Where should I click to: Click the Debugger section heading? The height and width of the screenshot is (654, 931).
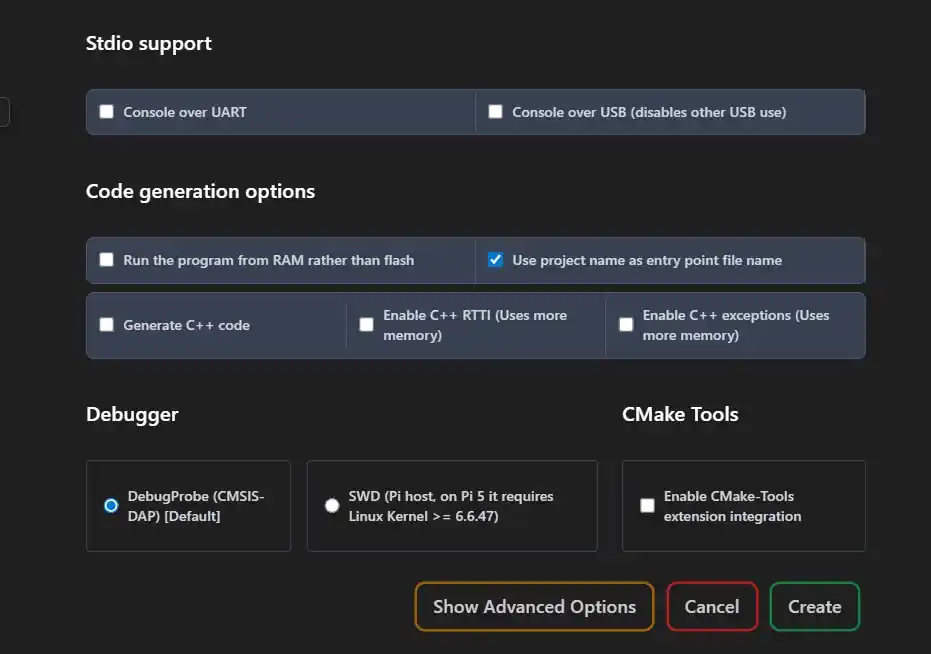(x=132, y=414)
